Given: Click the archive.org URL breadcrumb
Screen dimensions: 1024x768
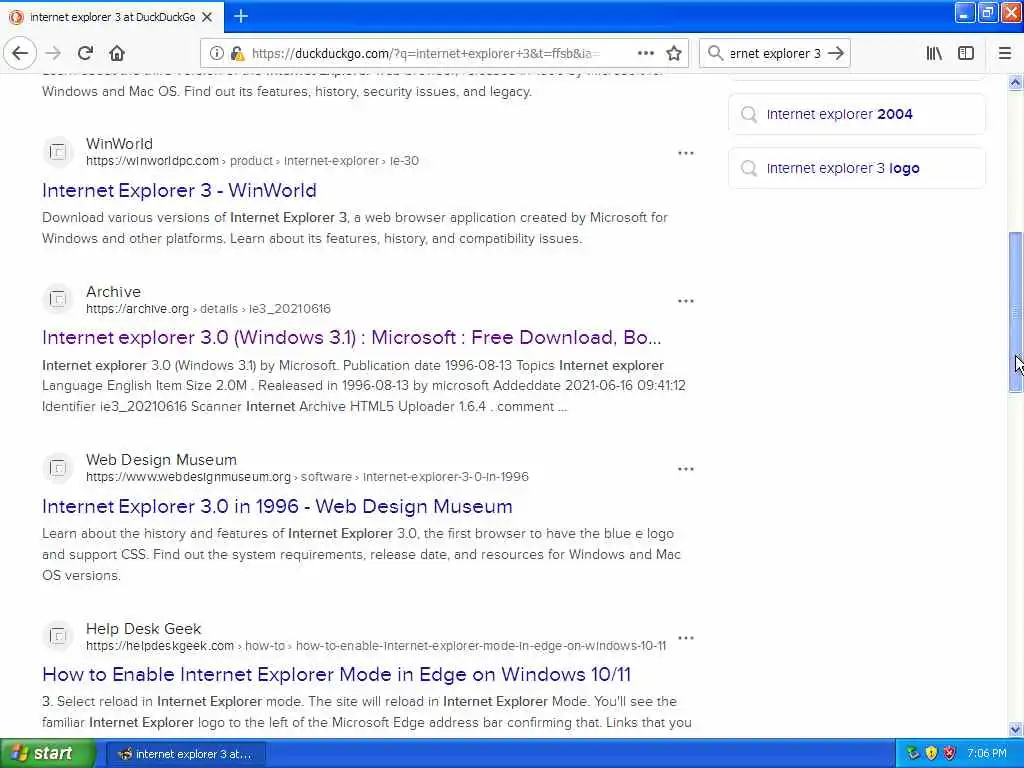Looking at the screenshot, I should coord(208,308).
